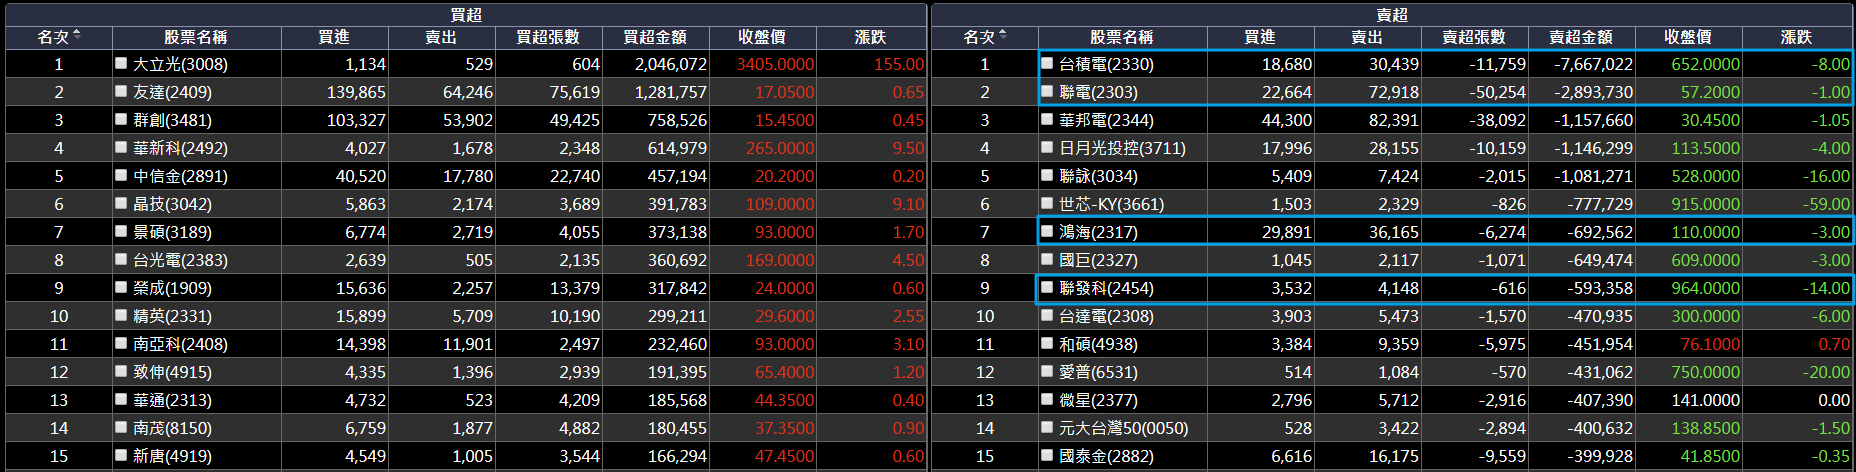Select checkbox for 群創(3481)
This screenshot has height=472, width=1856.
pos(121,119)
